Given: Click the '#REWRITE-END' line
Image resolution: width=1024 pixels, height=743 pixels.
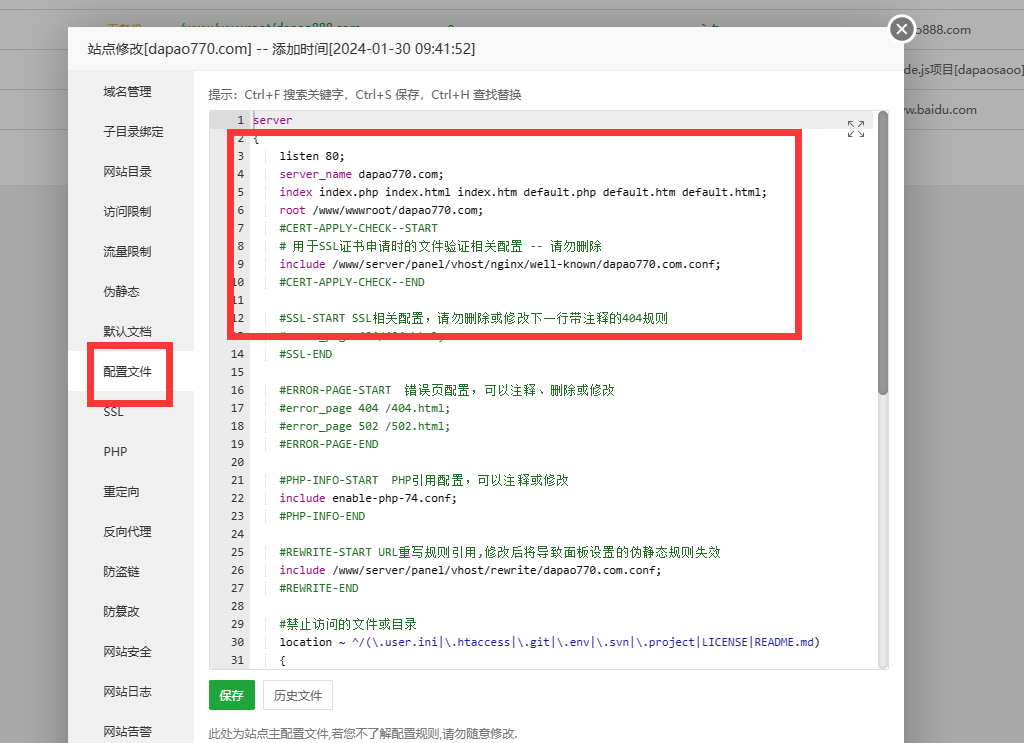Looking at the screenshot, I should click(x=319, y=588).
